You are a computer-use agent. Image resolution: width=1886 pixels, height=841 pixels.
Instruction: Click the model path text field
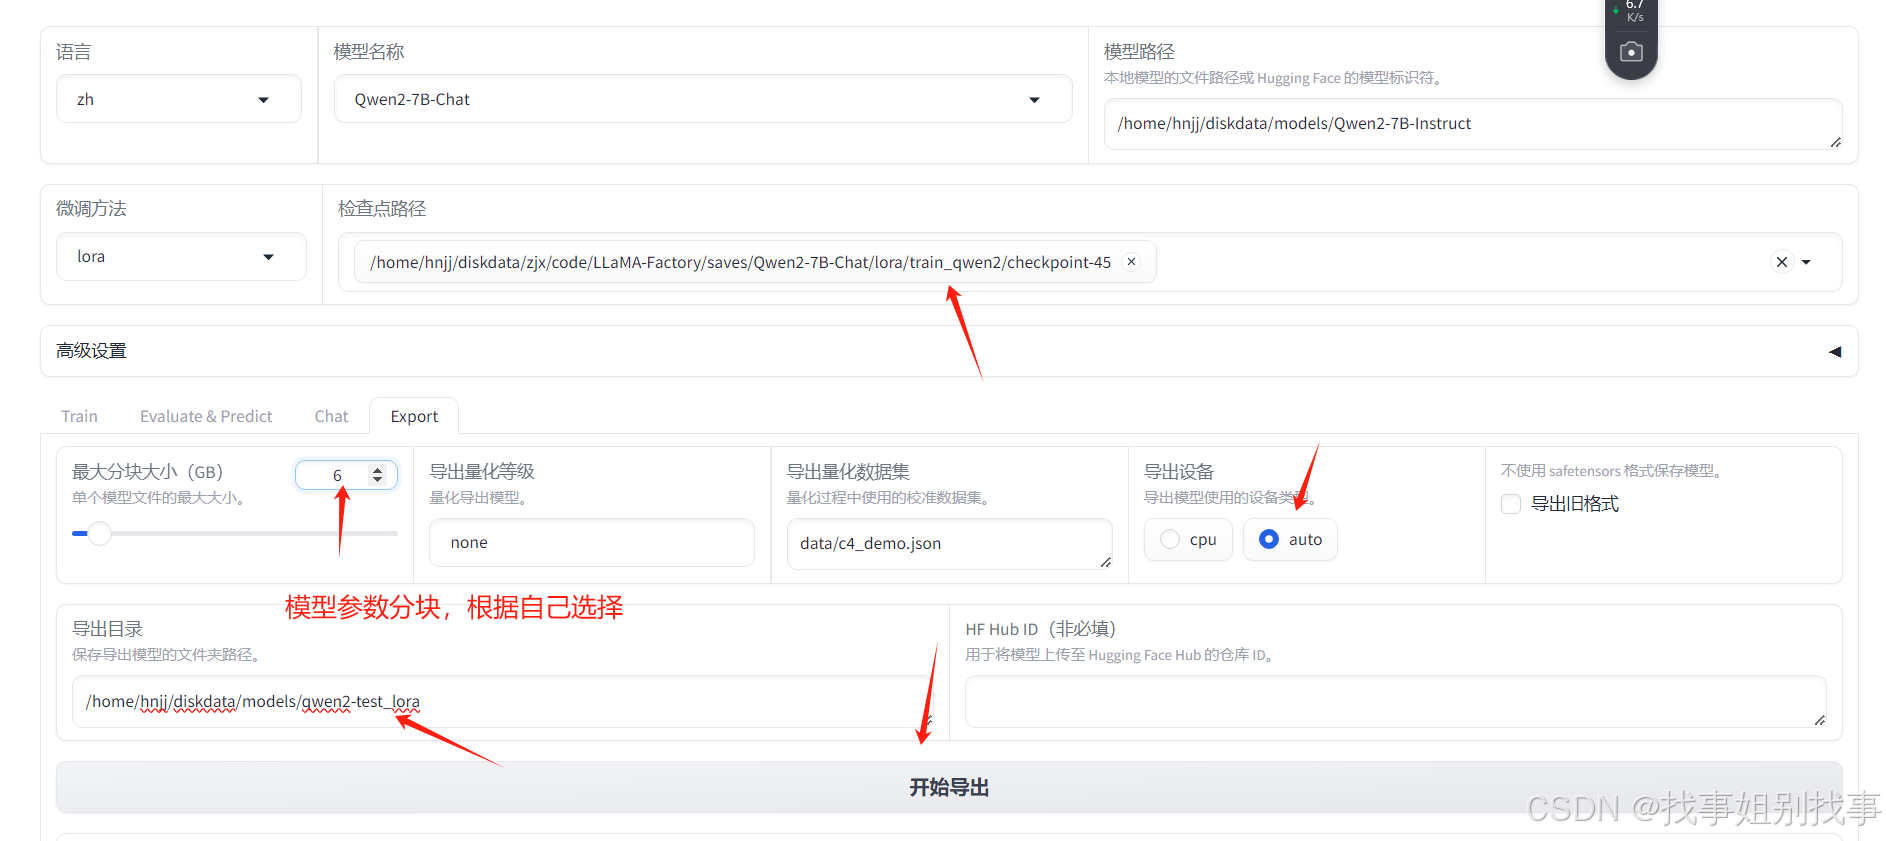point(1473,124)
